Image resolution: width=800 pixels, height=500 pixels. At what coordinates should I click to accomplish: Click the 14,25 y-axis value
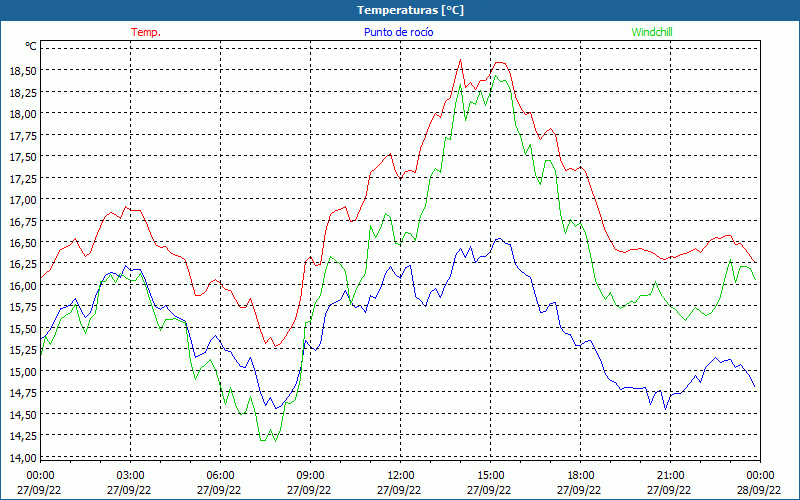[23, 436]
